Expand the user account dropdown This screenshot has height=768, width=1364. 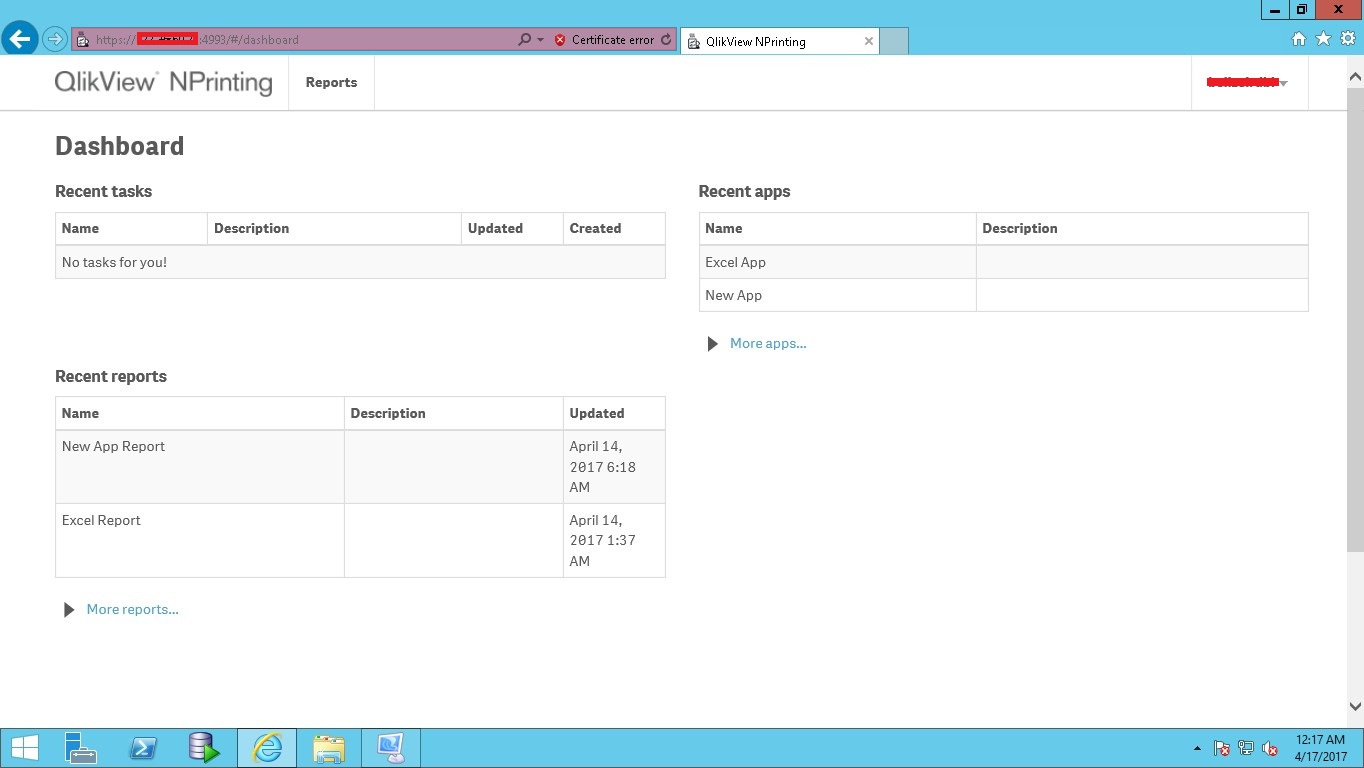pyautogui.click(x=1249, y=83)
